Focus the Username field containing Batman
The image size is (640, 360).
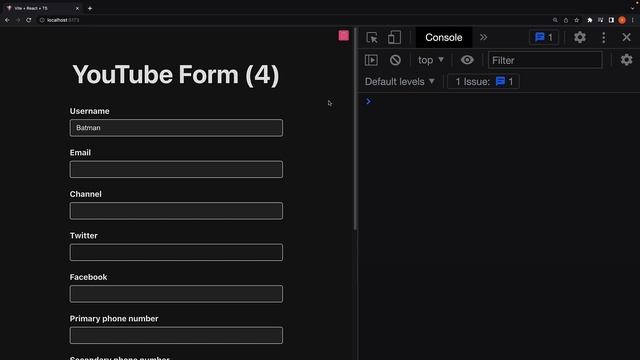click(176, 128)
